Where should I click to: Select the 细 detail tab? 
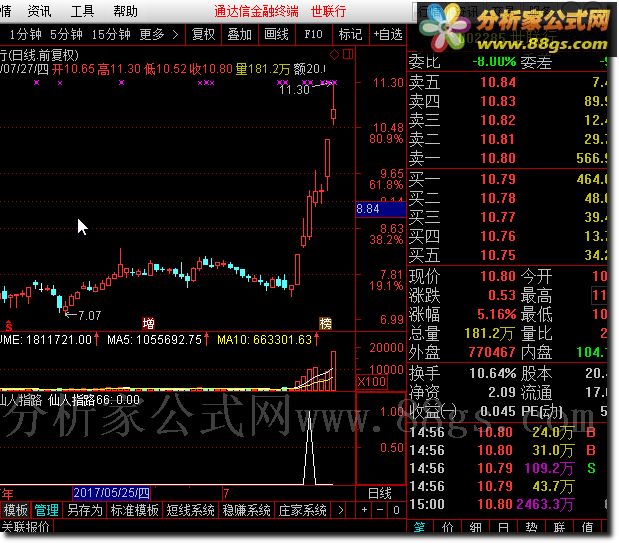tap(475, 527)
